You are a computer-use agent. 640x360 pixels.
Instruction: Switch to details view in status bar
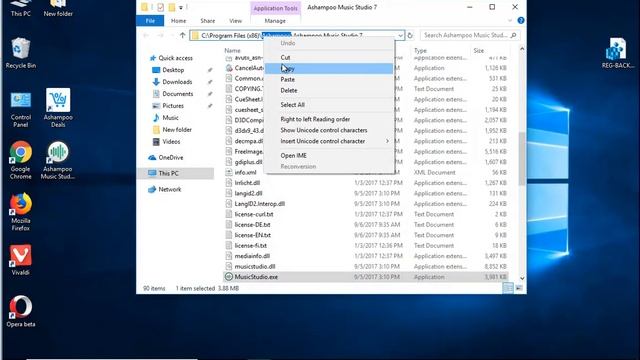508,288
